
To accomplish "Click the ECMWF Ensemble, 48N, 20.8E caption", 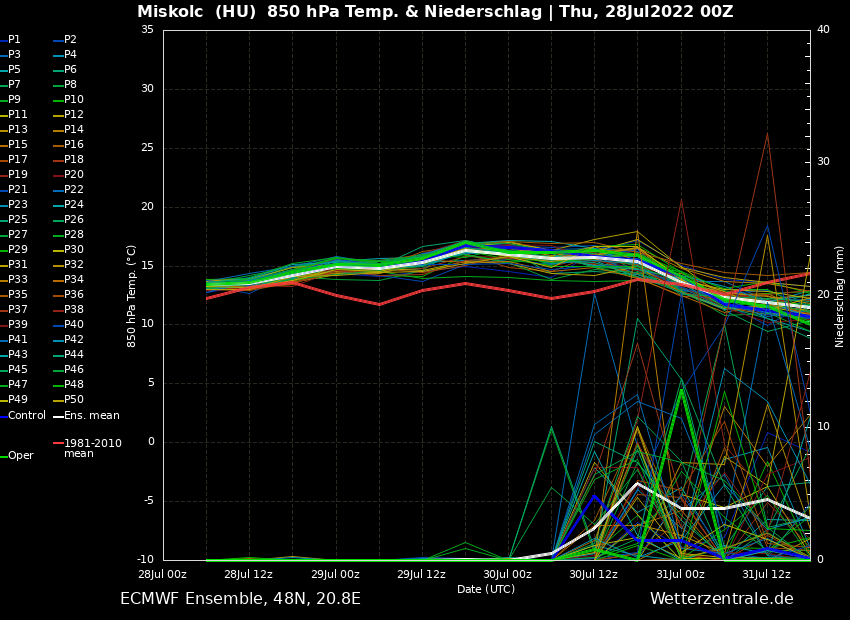I will pos(240,599).
